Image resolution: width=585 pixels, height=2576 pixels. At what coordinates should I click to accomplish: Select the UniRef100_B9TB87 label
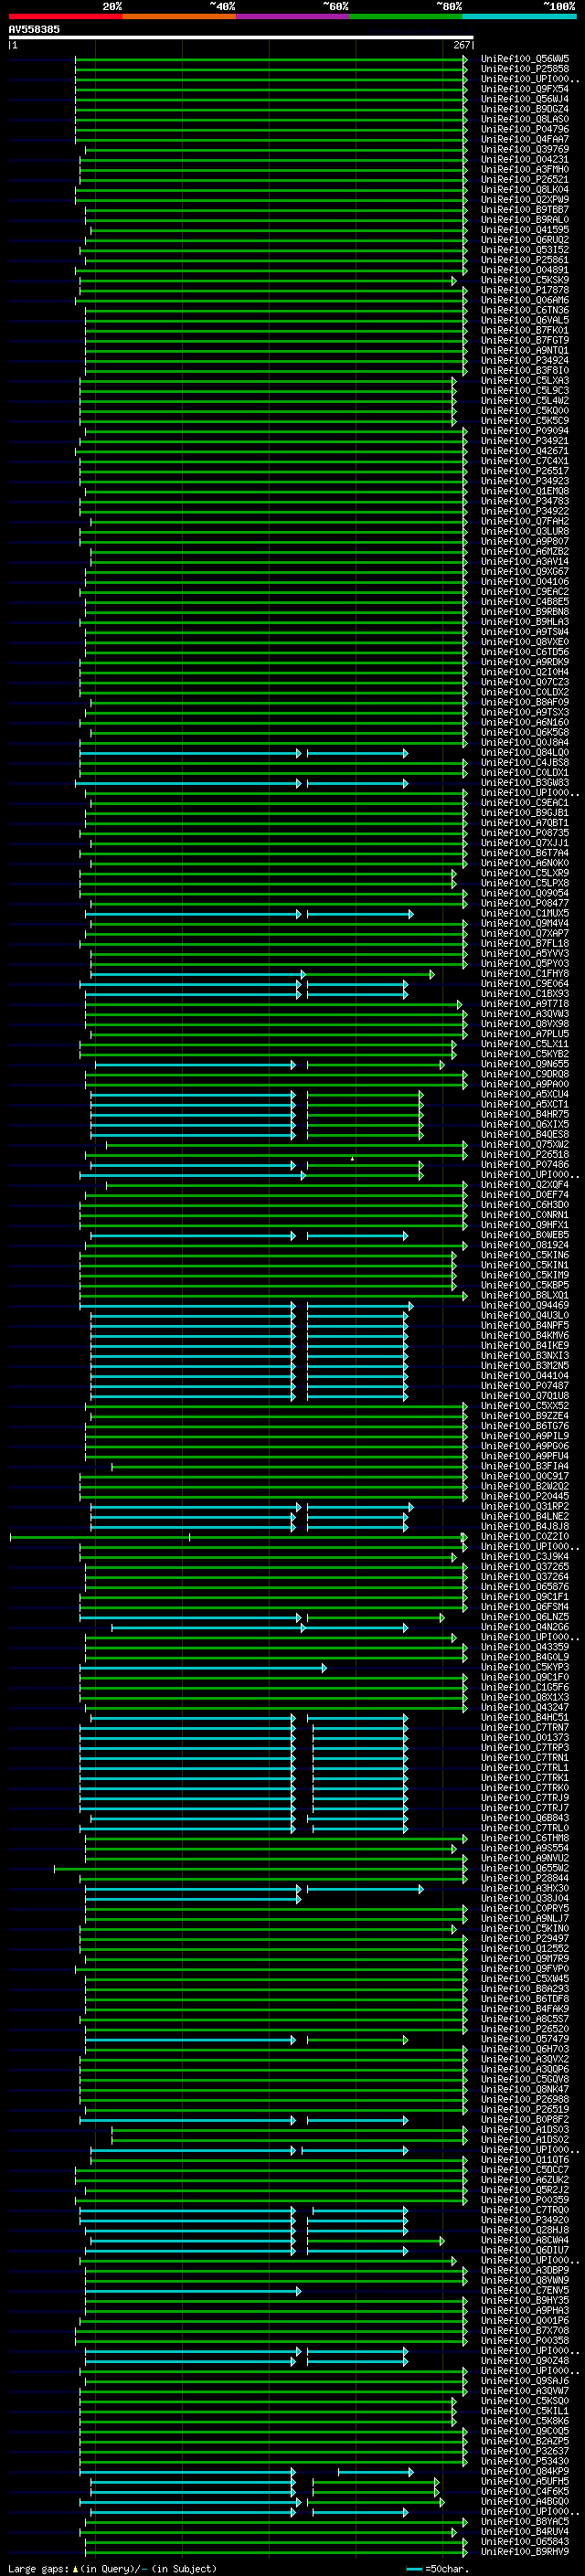[525, 210]
